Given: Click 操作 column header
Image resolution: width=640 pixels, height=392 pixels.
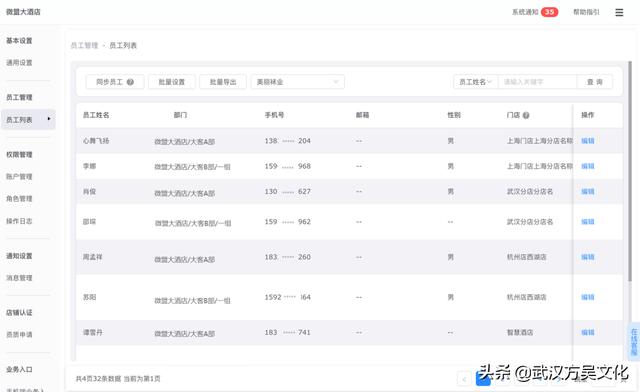Looking at the screenshot, I should tap(588, 115).
